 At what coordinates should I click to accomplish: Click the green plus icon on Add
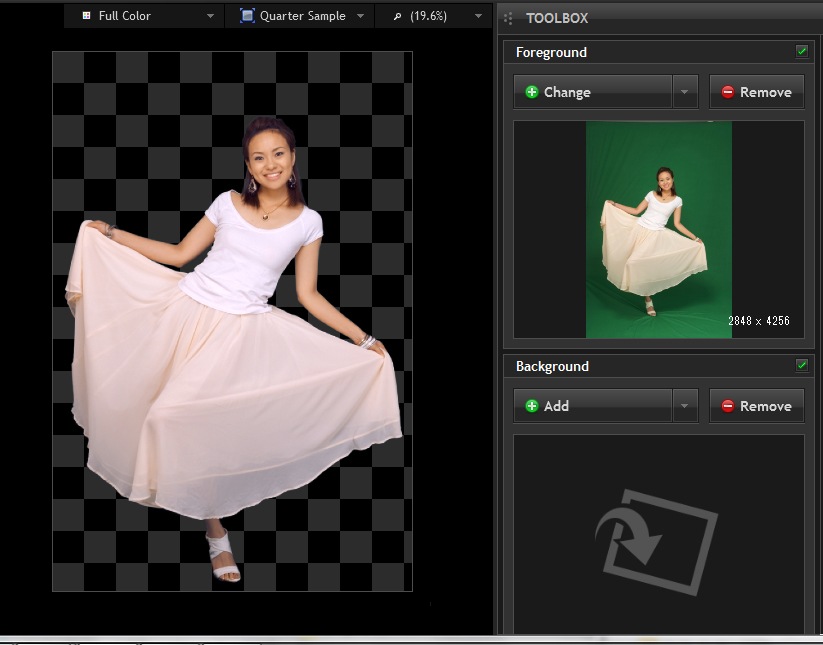click(x=532, y=406)
